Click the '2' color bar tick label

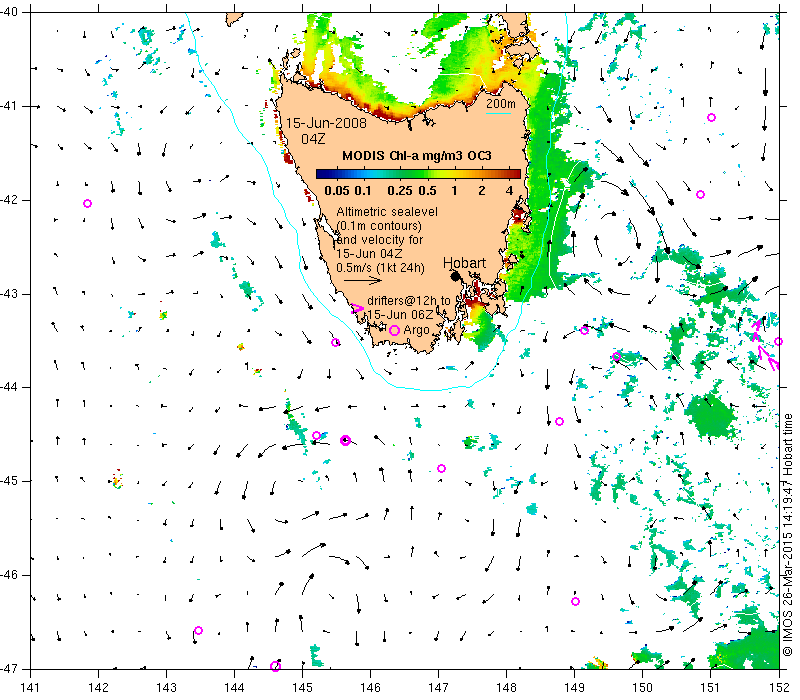pos(482,191)
